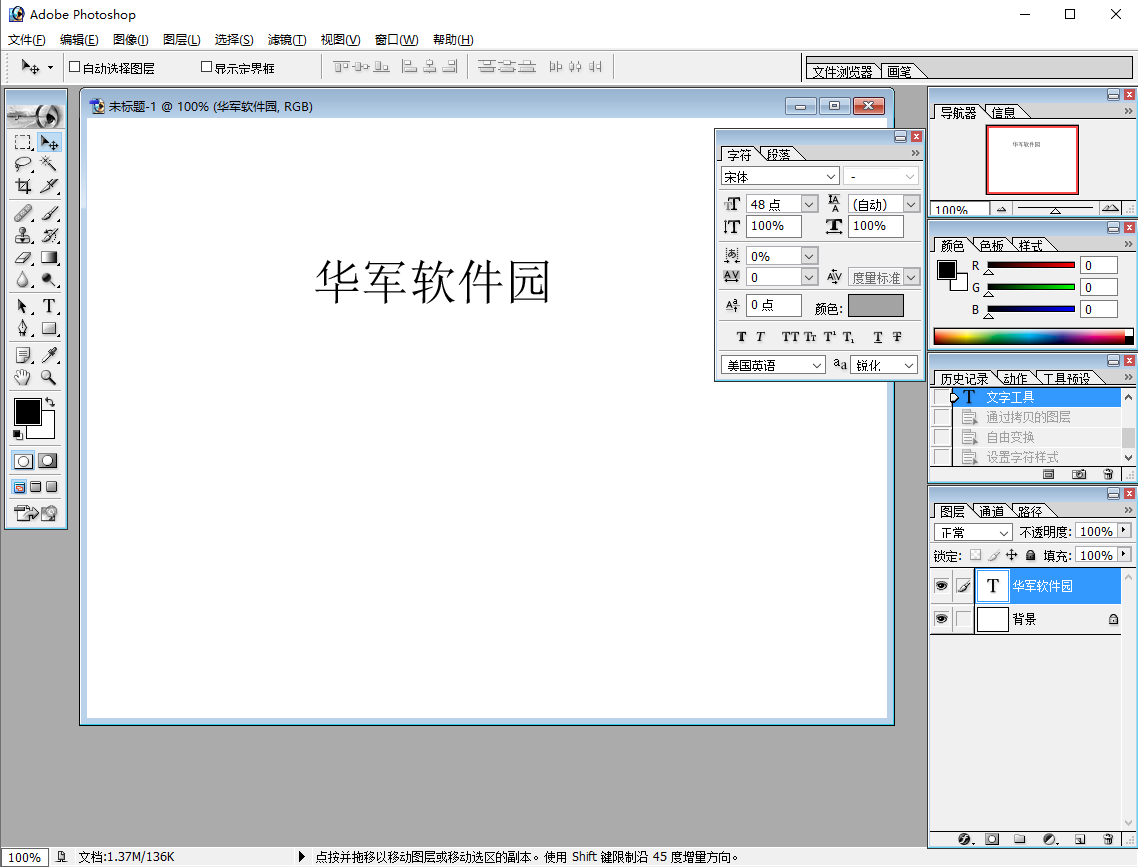Viewport: 1138px width, 867px height.
Task: Select the Eraser tool
Action: 21,257
